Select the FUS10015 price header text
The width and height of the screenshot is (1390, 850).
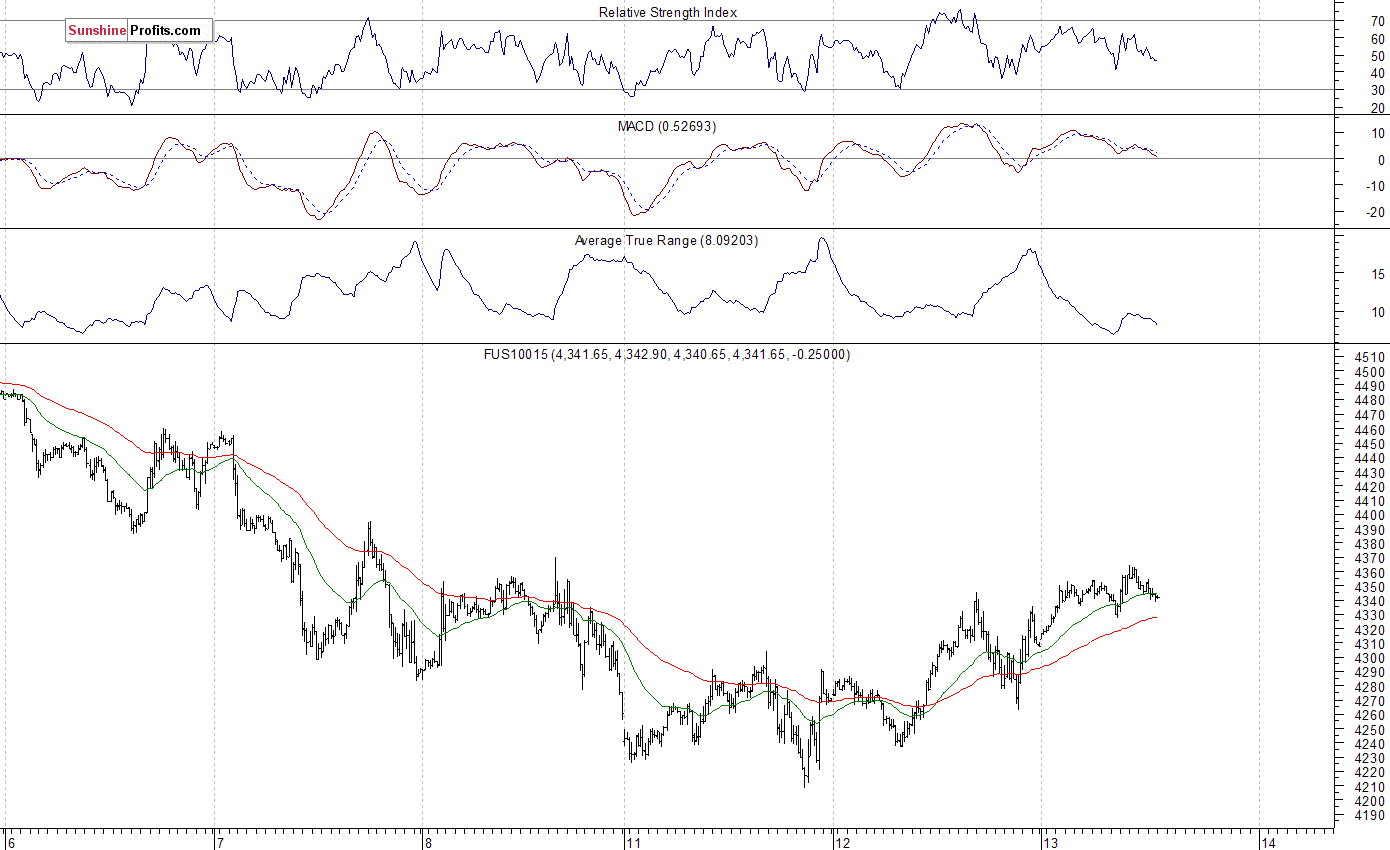(667, 354)
